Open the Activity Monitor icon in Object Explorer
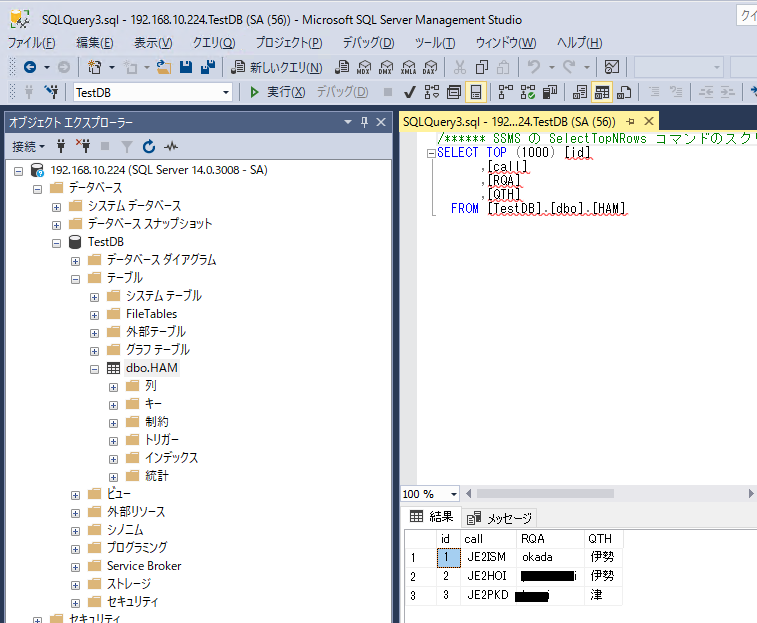Screen dimensions: 757x623 pos(171,146)
